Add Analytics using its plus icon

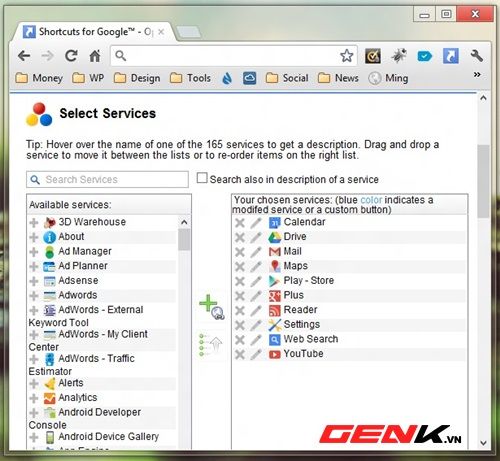coord(34,398)
